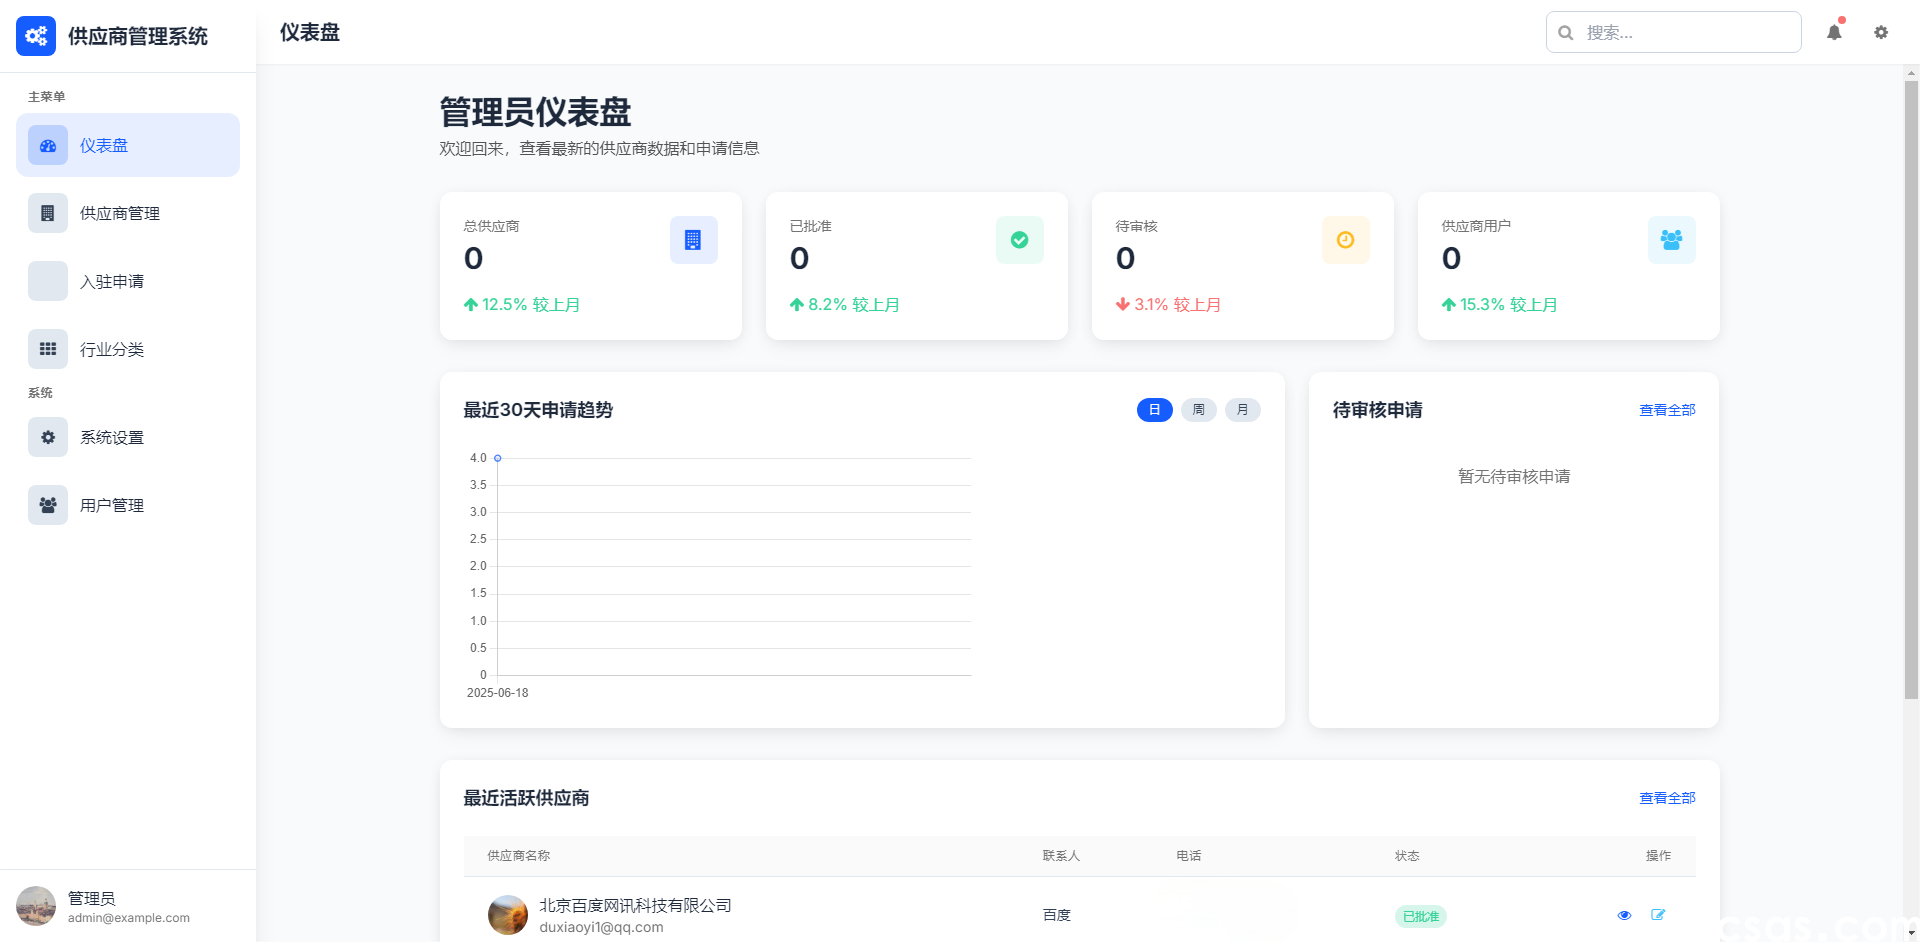Image resolution: width=1920 pixels, height=942 pixels.
Task: Click the 联系人 column header
Action: tap(1061, 856)
